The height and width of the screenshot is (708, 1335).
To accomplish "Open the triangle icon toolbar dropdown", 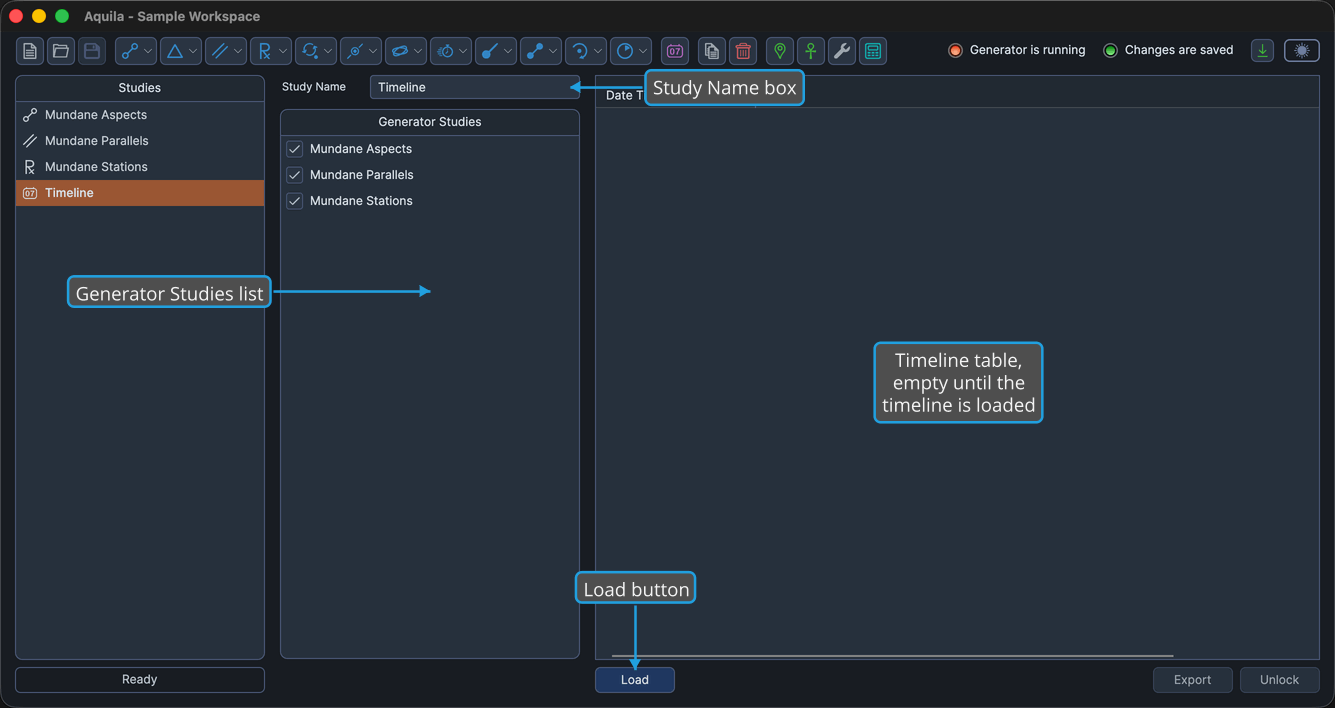I will (x=181, y=51).
